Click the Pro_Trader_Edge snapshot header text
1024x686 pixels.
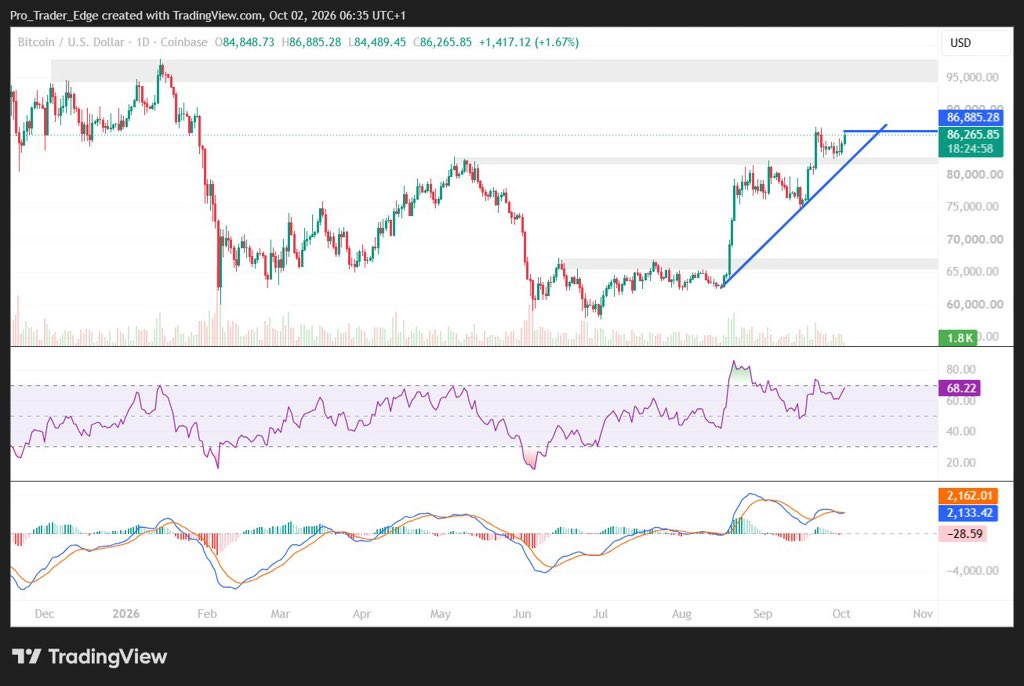point(208,15)
